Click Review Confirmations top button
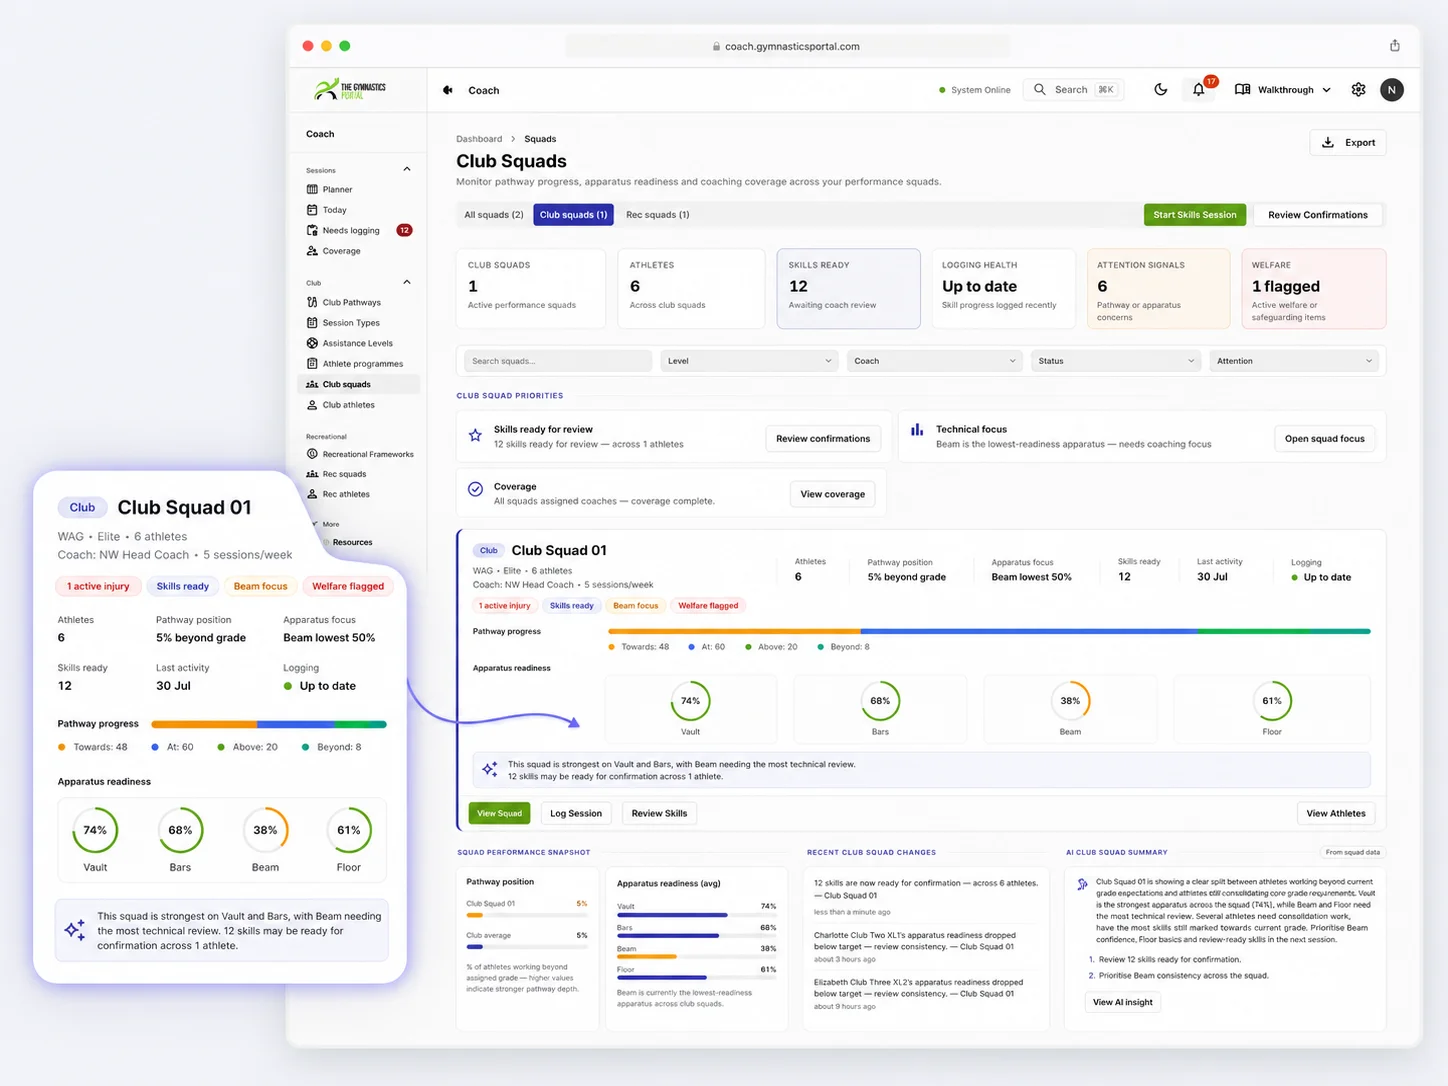1448x1086 pixels. tap(1318, 215)
